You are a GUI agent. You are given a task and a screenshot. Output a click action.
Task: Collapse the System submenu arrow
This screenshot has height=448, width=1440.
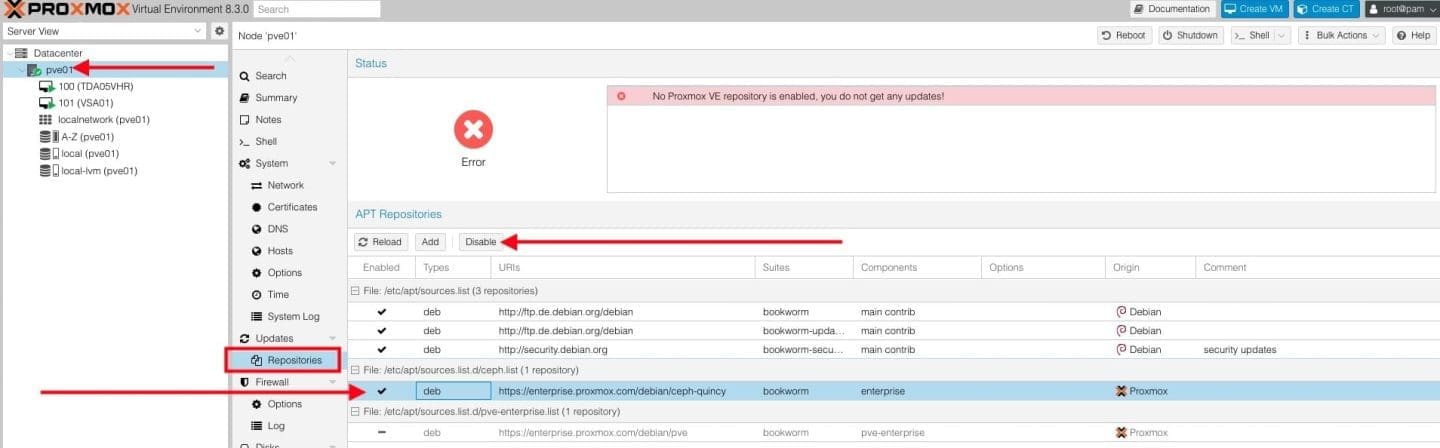pos(333,164)
